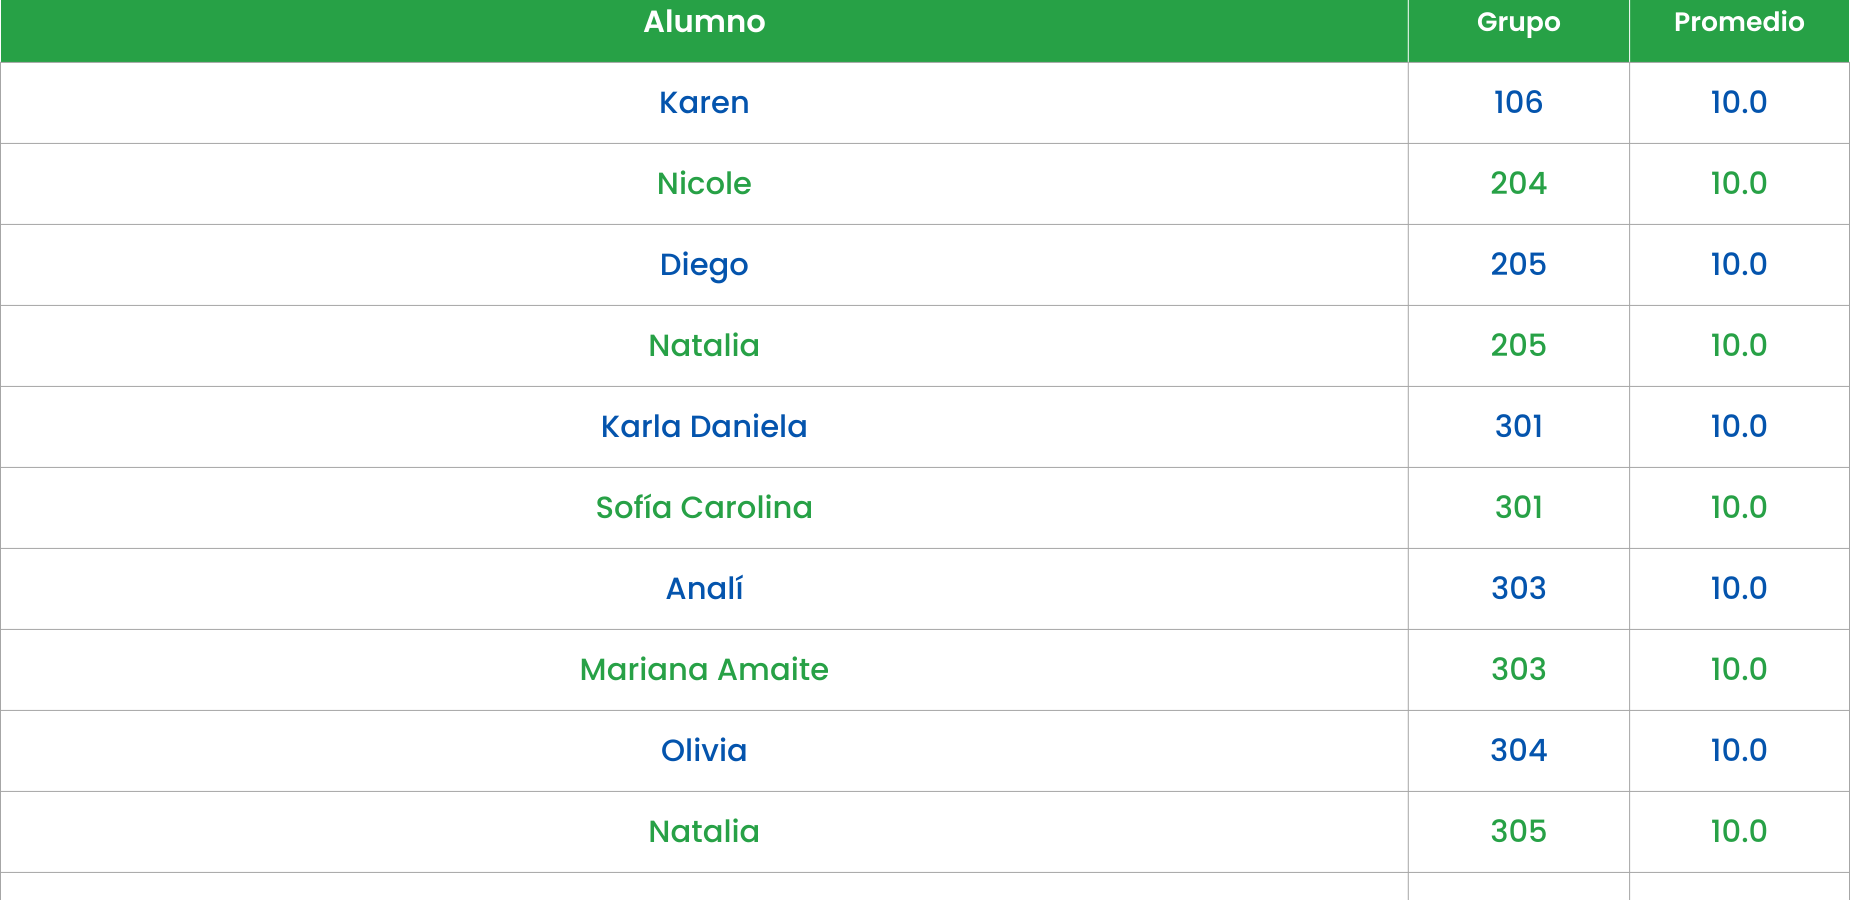1850x900 pixels.
Task: Select Olivia in the table
Action: [x=704, y=751]
